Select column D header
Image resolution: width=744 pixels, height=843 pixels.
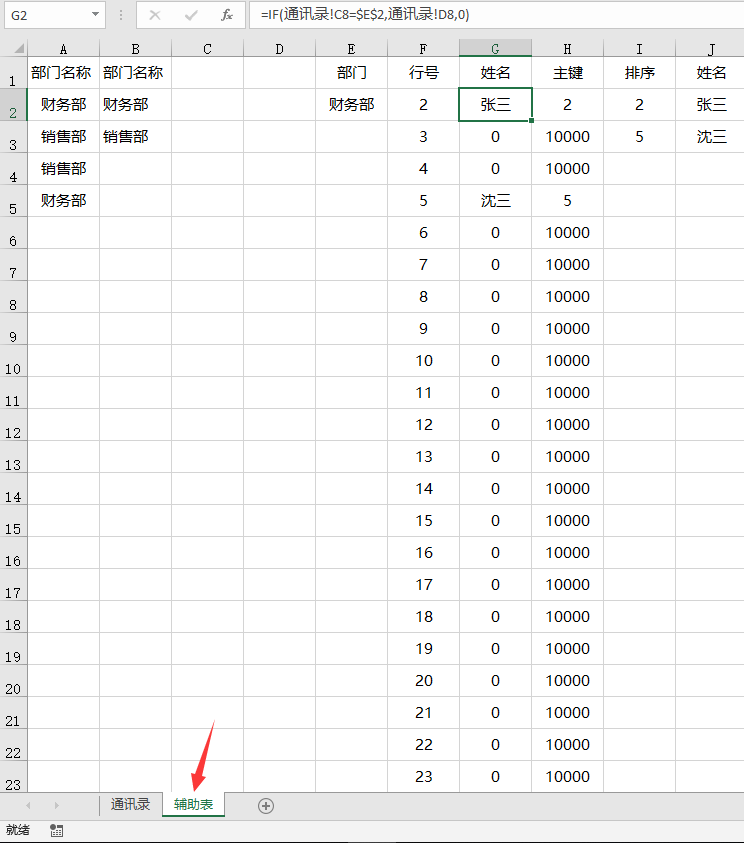280,49
